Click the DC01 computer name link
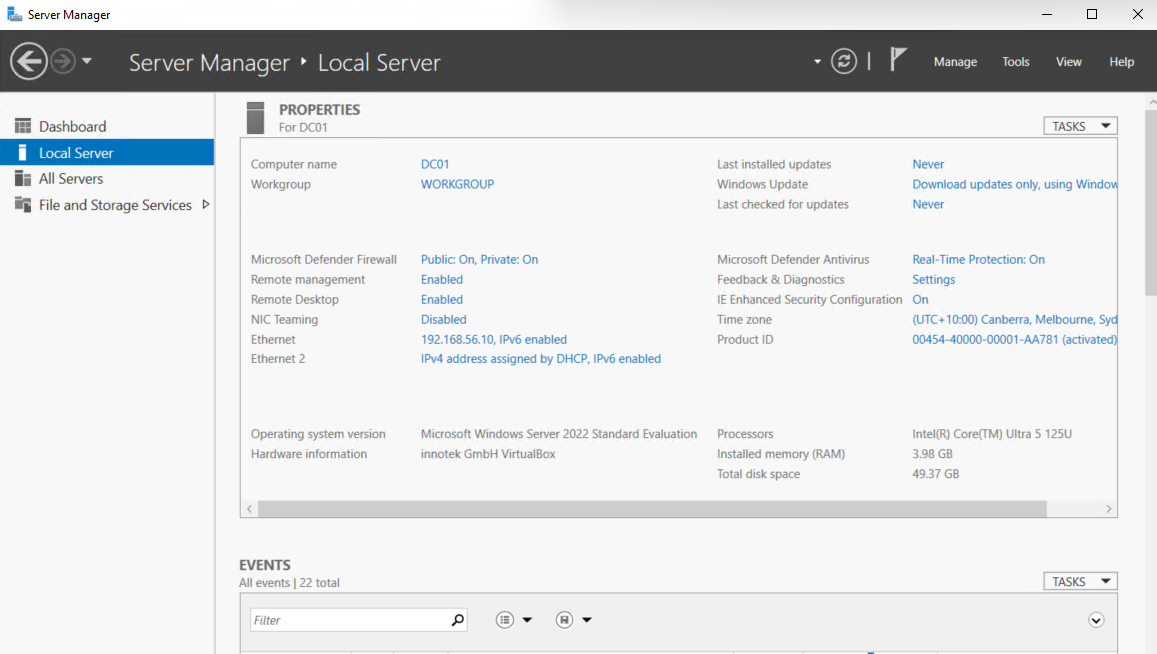This screenshot has width=1157, height=654. click(x=435, y=164)
